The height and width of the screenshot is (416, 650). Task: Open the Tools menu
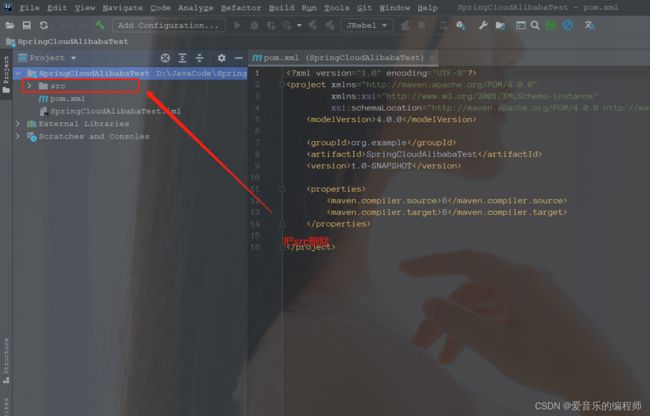[337, 7]
